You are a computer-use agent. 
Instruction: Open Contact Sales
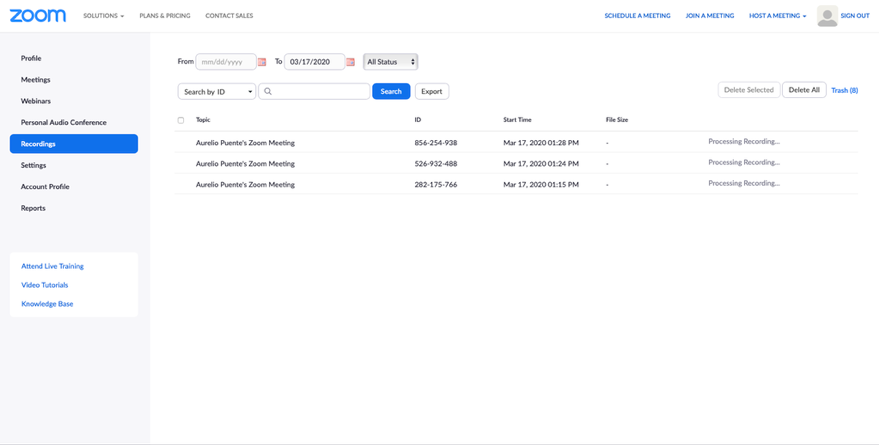pyautogui.click(x=229, y=16)
